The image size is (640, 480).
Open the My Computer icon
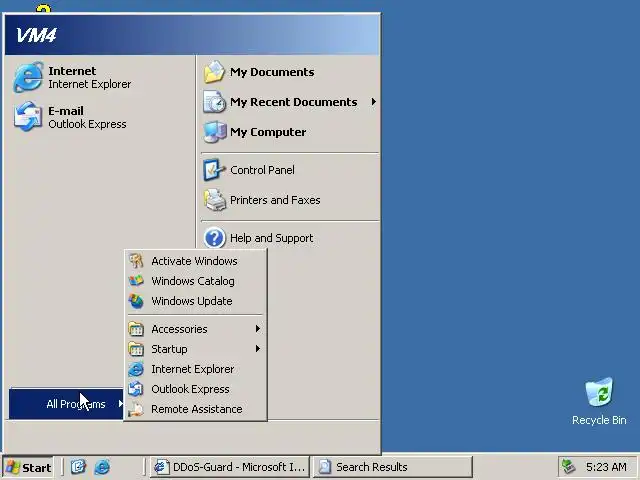click(214, 132)
